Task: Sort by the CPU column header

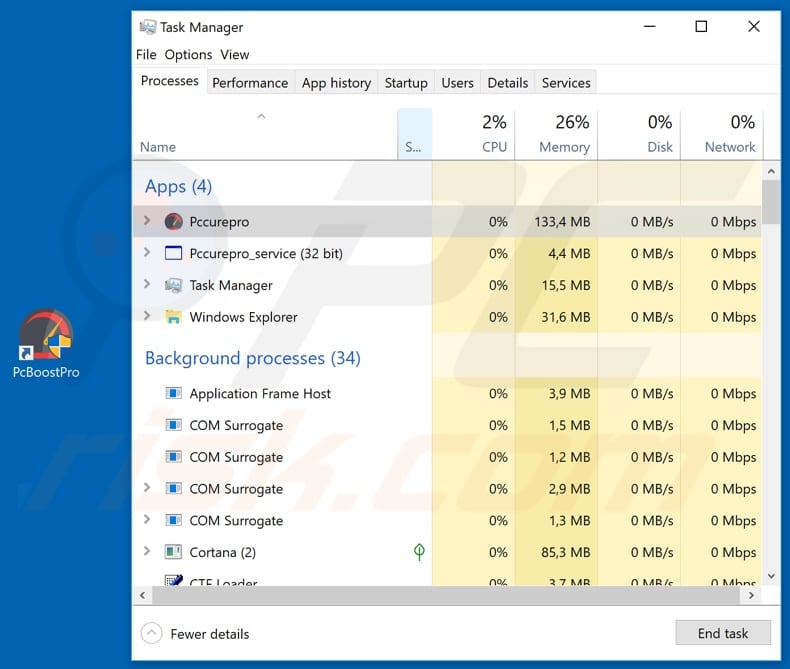Action: (x=473, y=134)
